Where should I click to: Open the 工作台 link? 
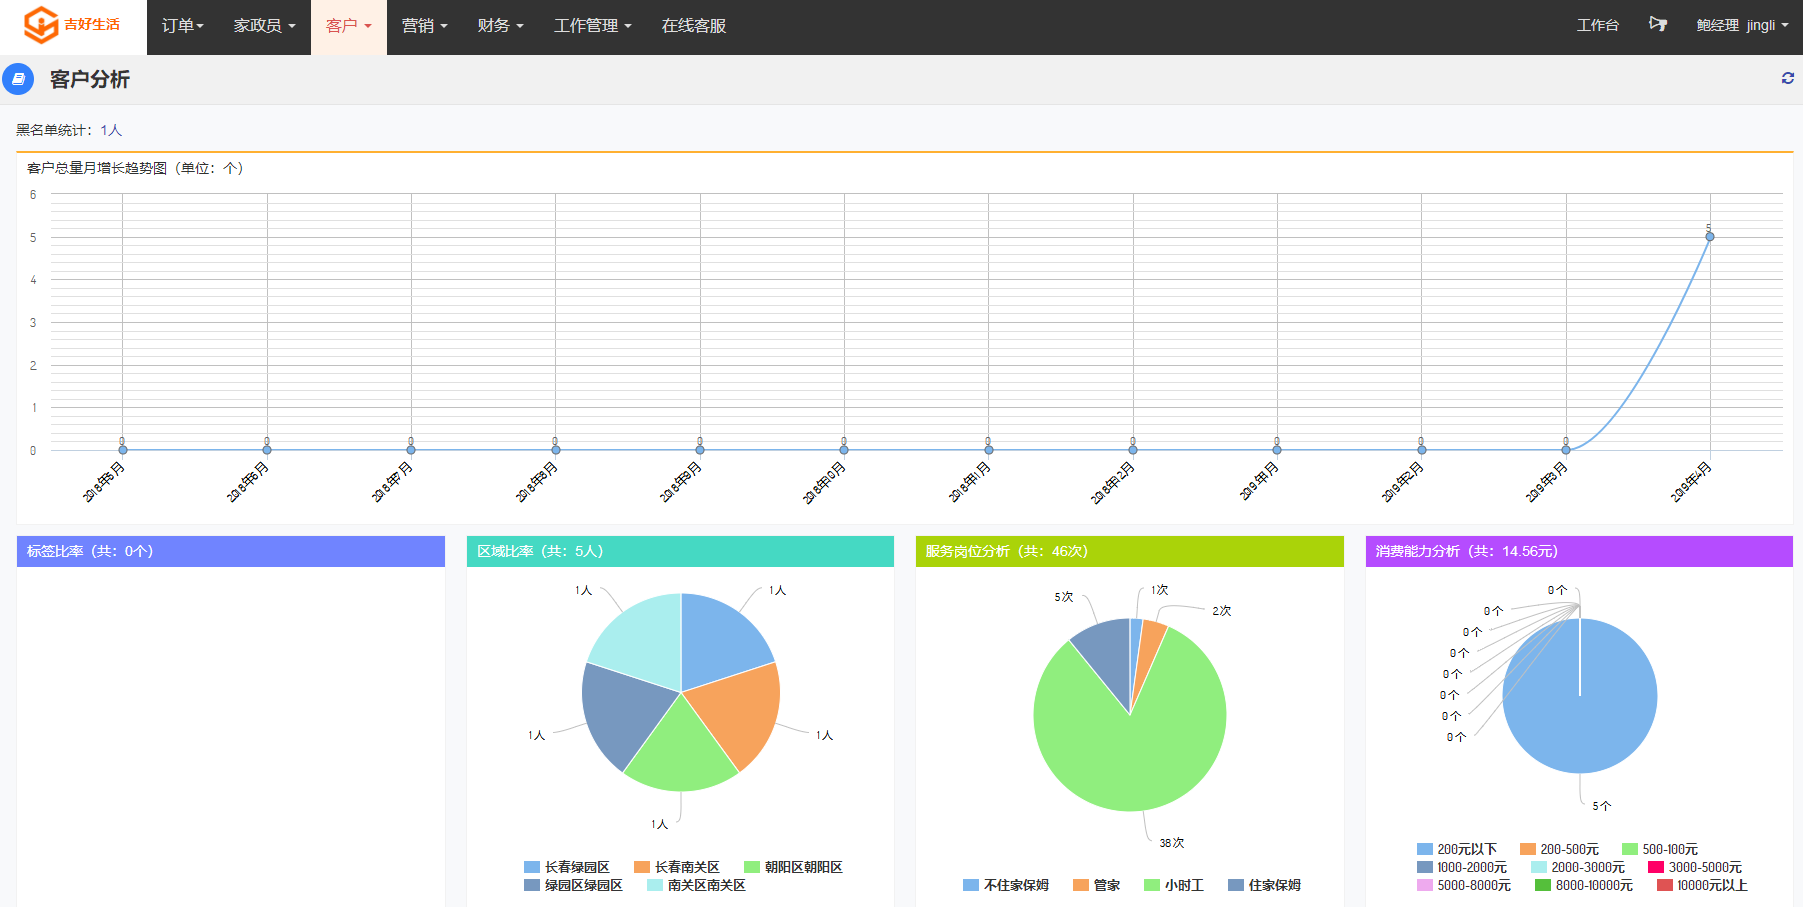click(x=1598, y=26)
